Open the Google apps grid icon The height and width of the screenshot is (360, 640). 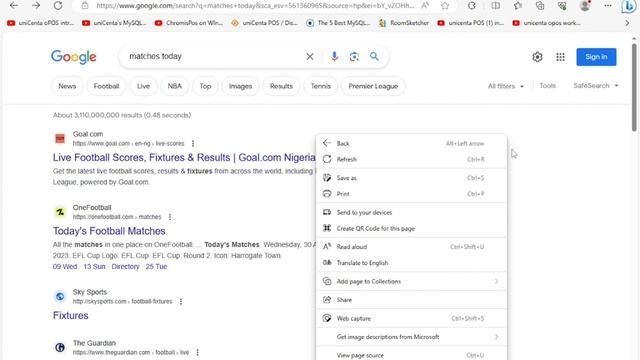tap(560, 57)
